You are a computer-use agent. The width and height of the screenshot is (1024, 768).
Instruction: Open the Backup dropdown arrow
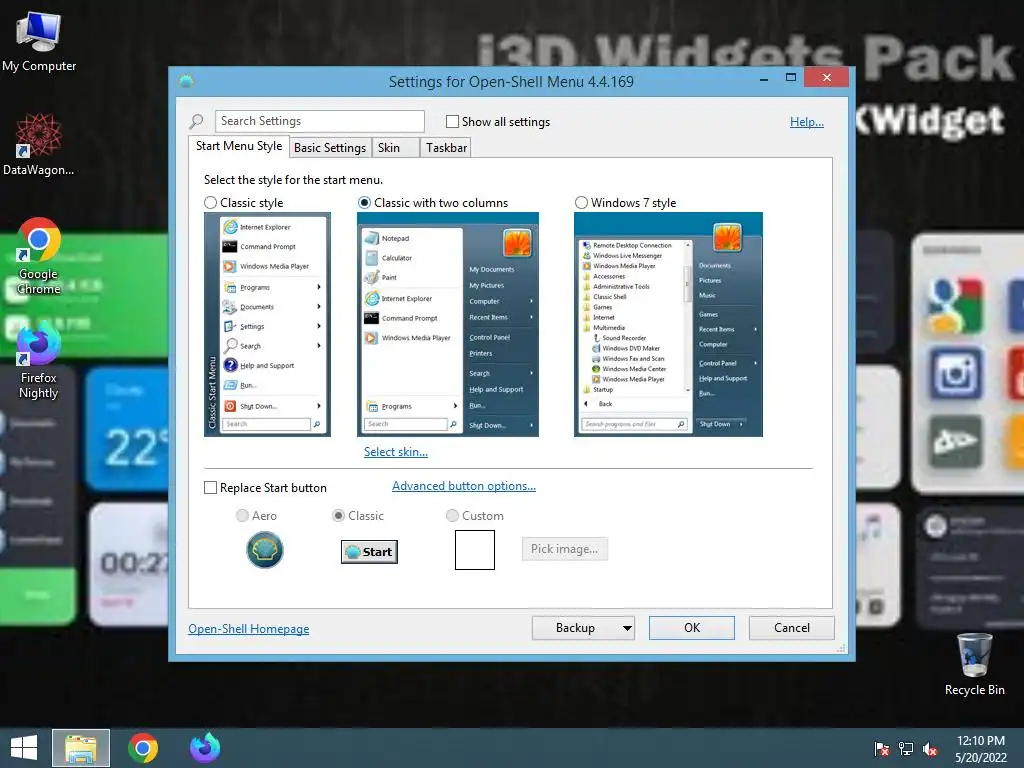click(x=627, y=628)
